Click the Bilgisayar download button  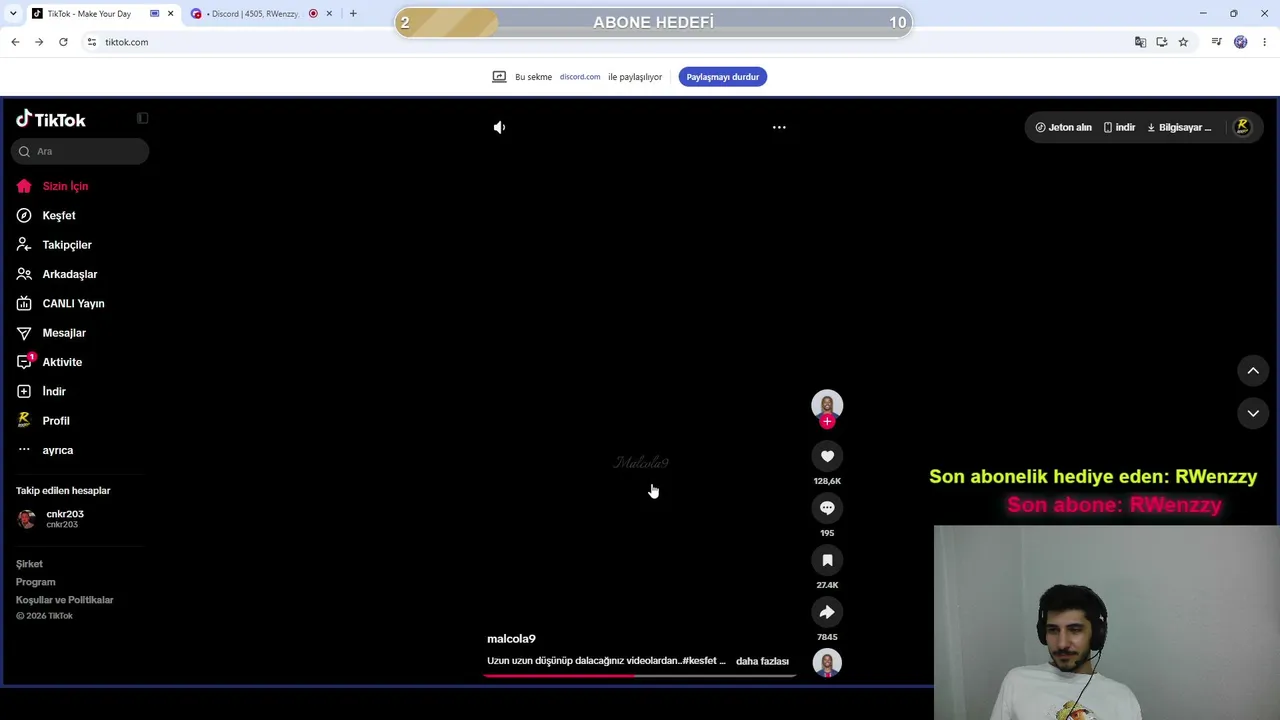[x=1179, y=127]
